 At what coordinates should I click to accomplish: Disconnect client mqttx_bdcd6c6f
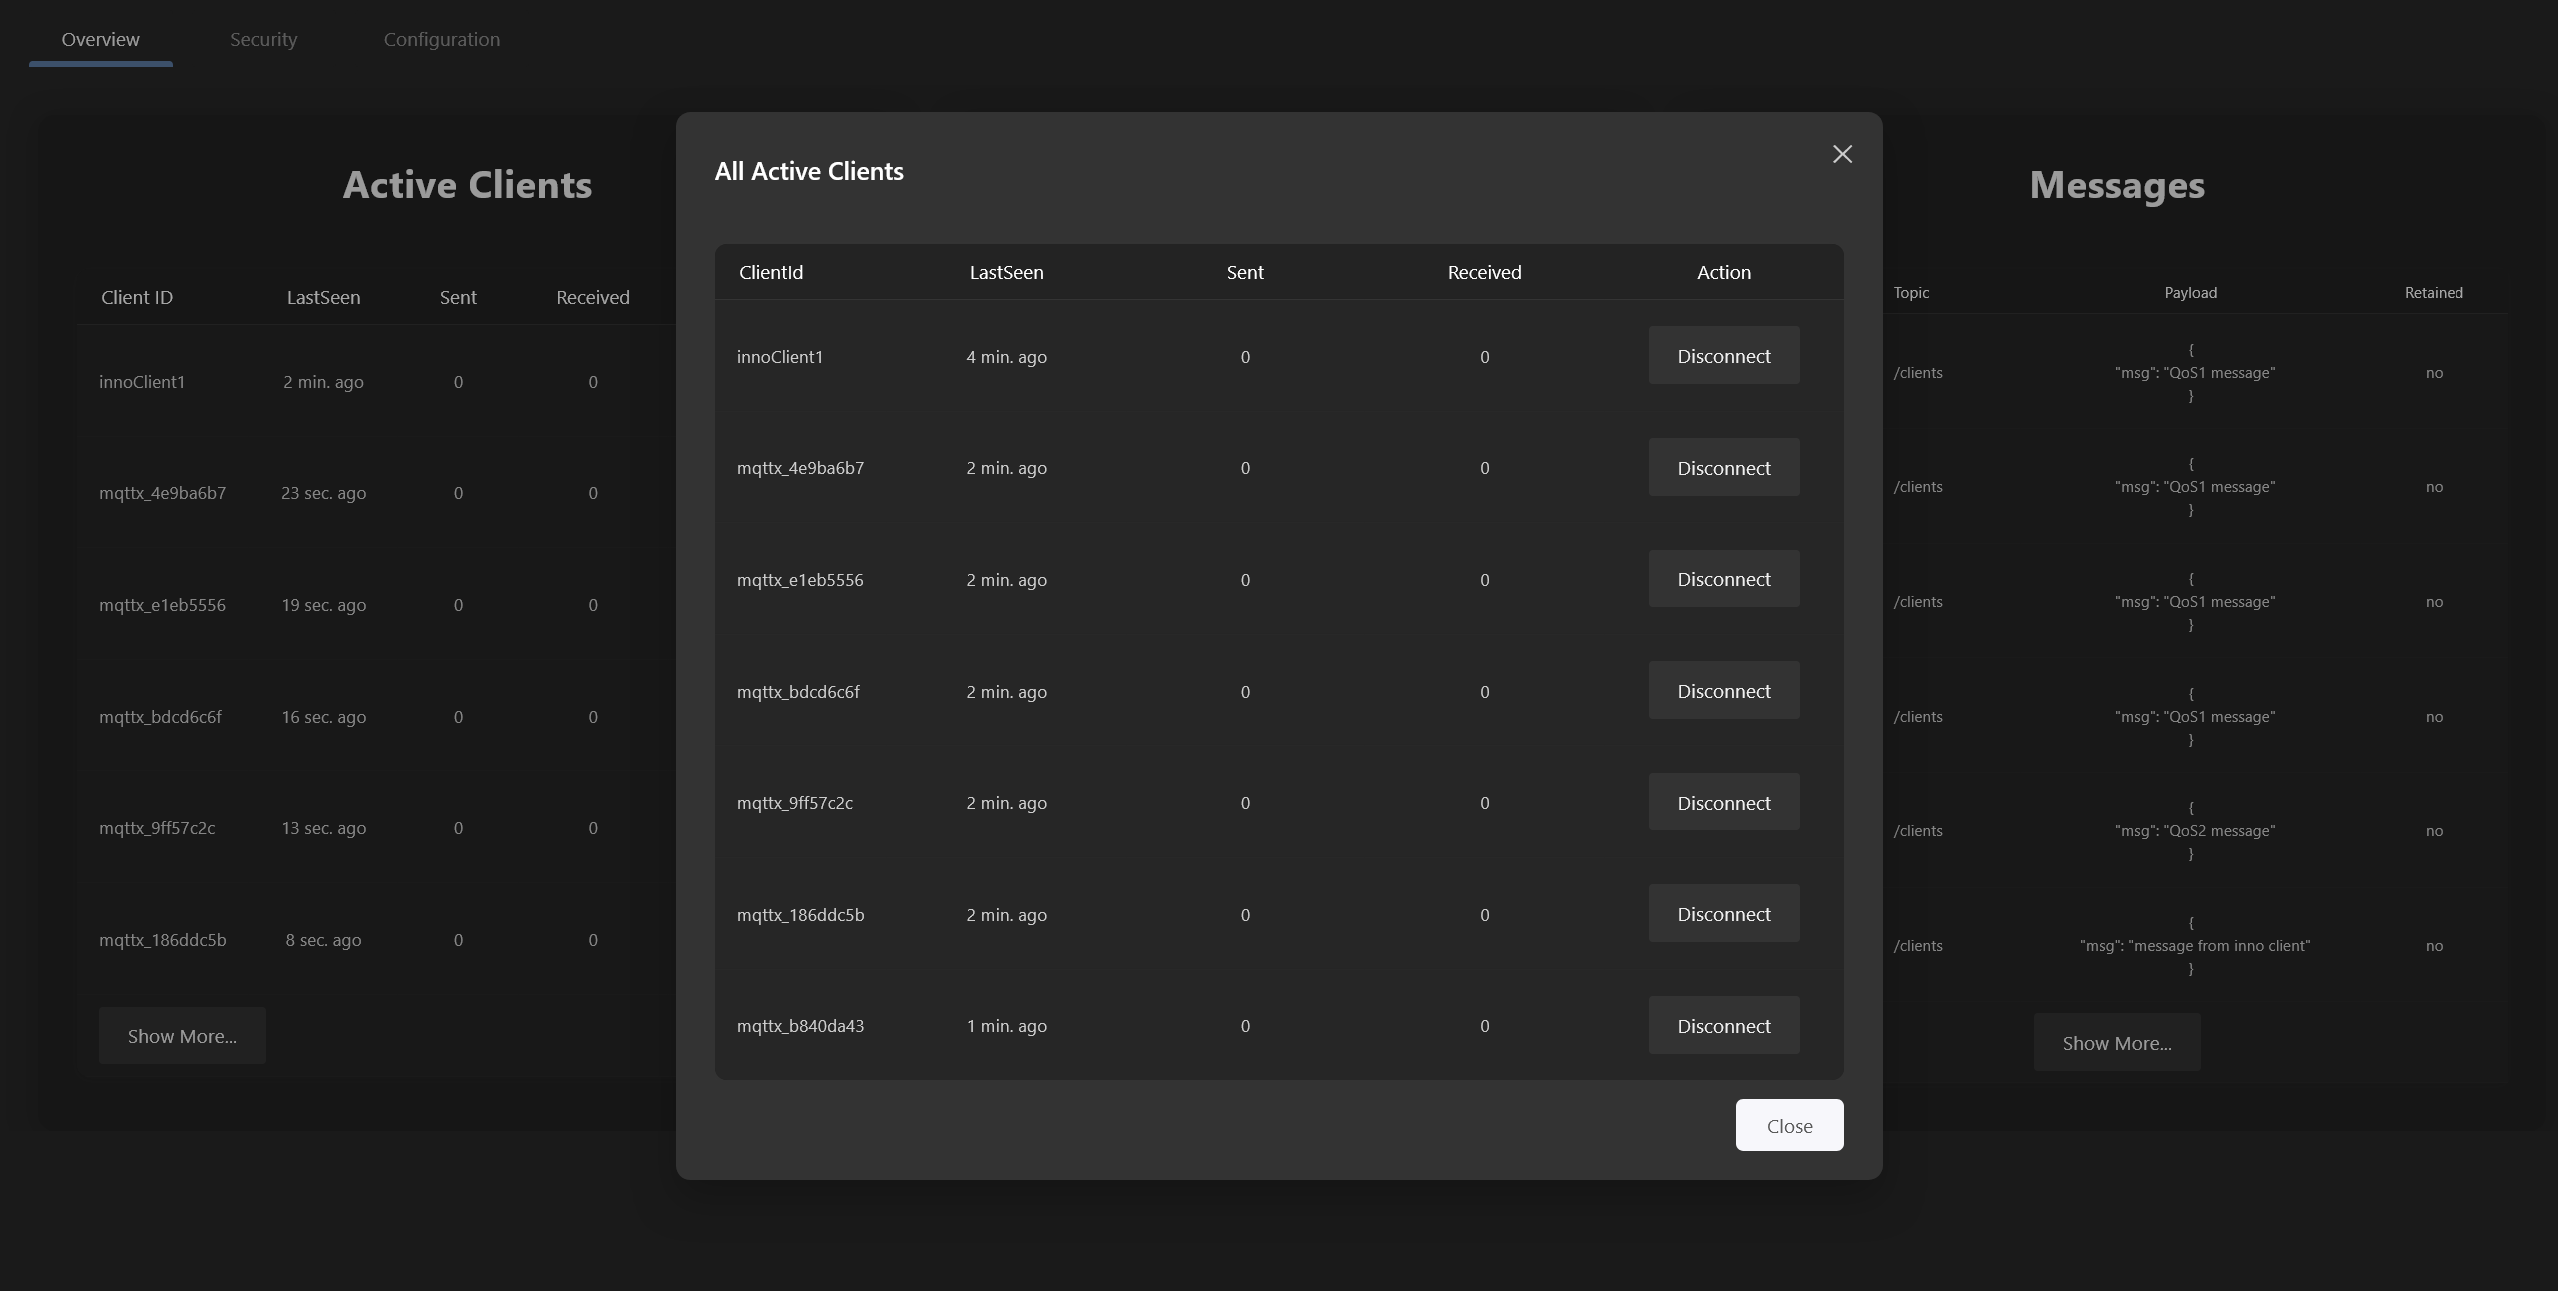coord(1723,691)
